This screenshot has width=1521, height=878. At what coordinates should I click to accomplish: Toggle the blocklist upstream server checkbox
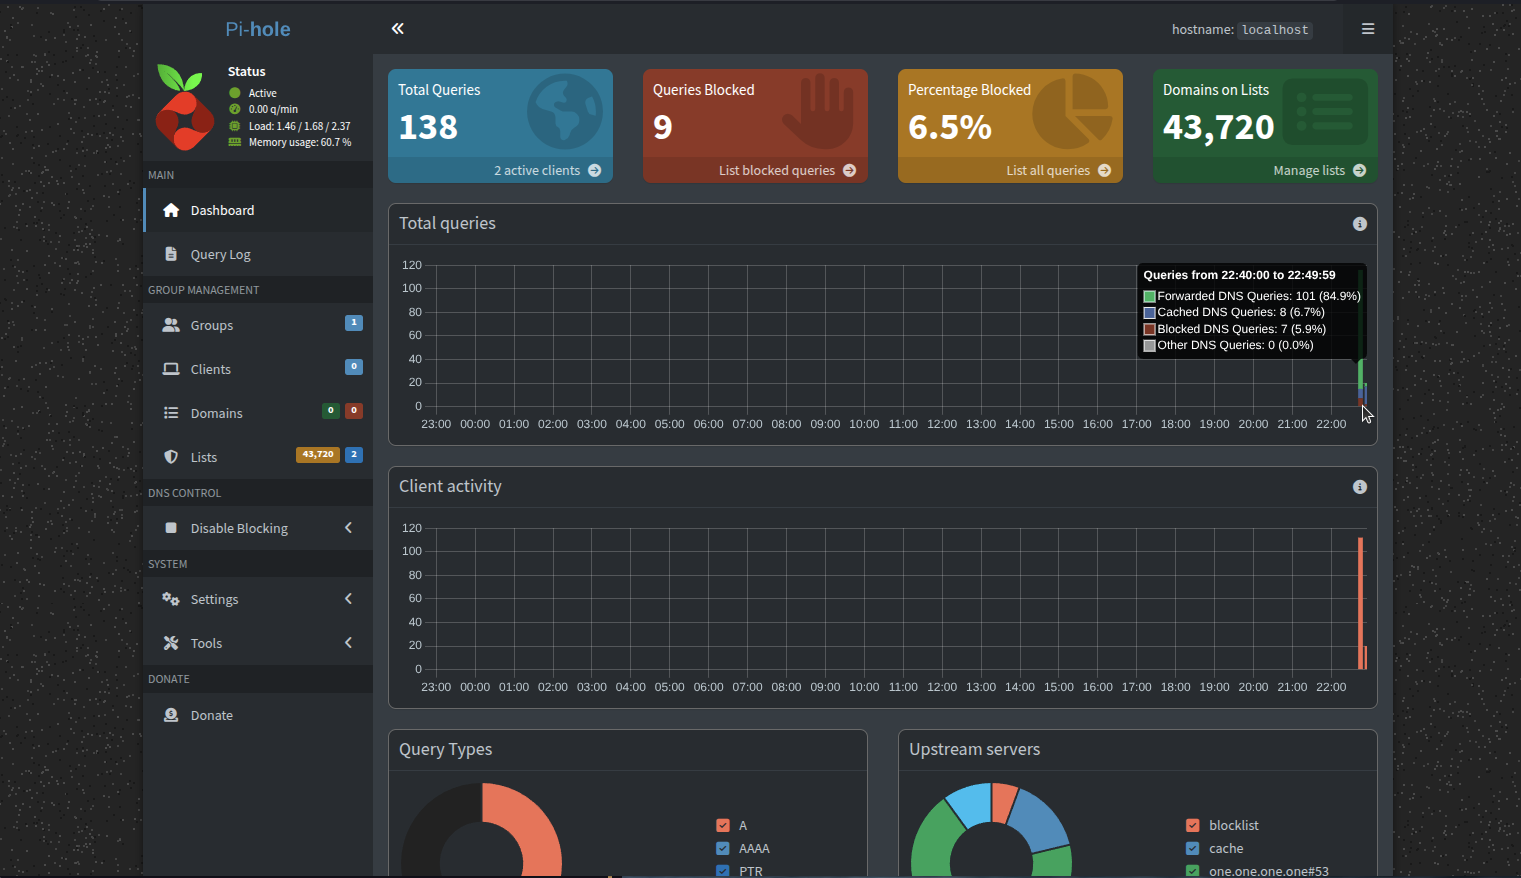click(1192, 825)
